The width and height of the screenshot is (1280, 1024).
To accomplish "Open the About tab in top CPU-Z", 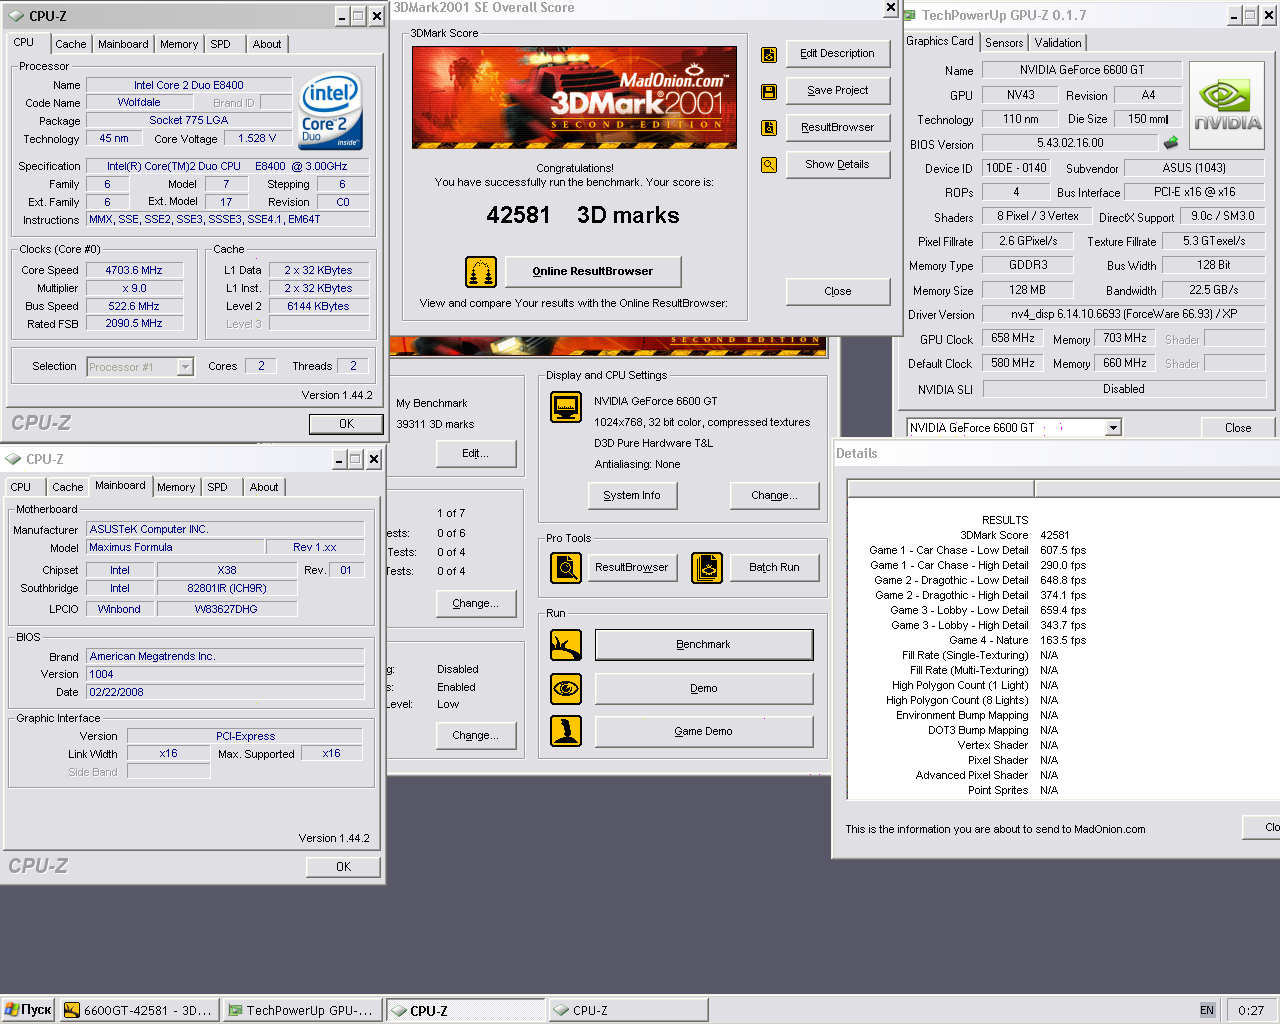I will (266, 44).
